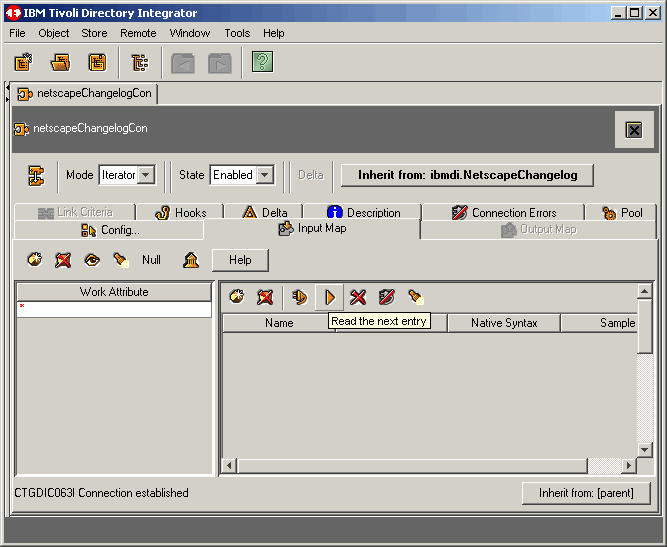Click the 'Read the next entry' play icon
This screenshot has height=547, width=667.
point(329,297)
